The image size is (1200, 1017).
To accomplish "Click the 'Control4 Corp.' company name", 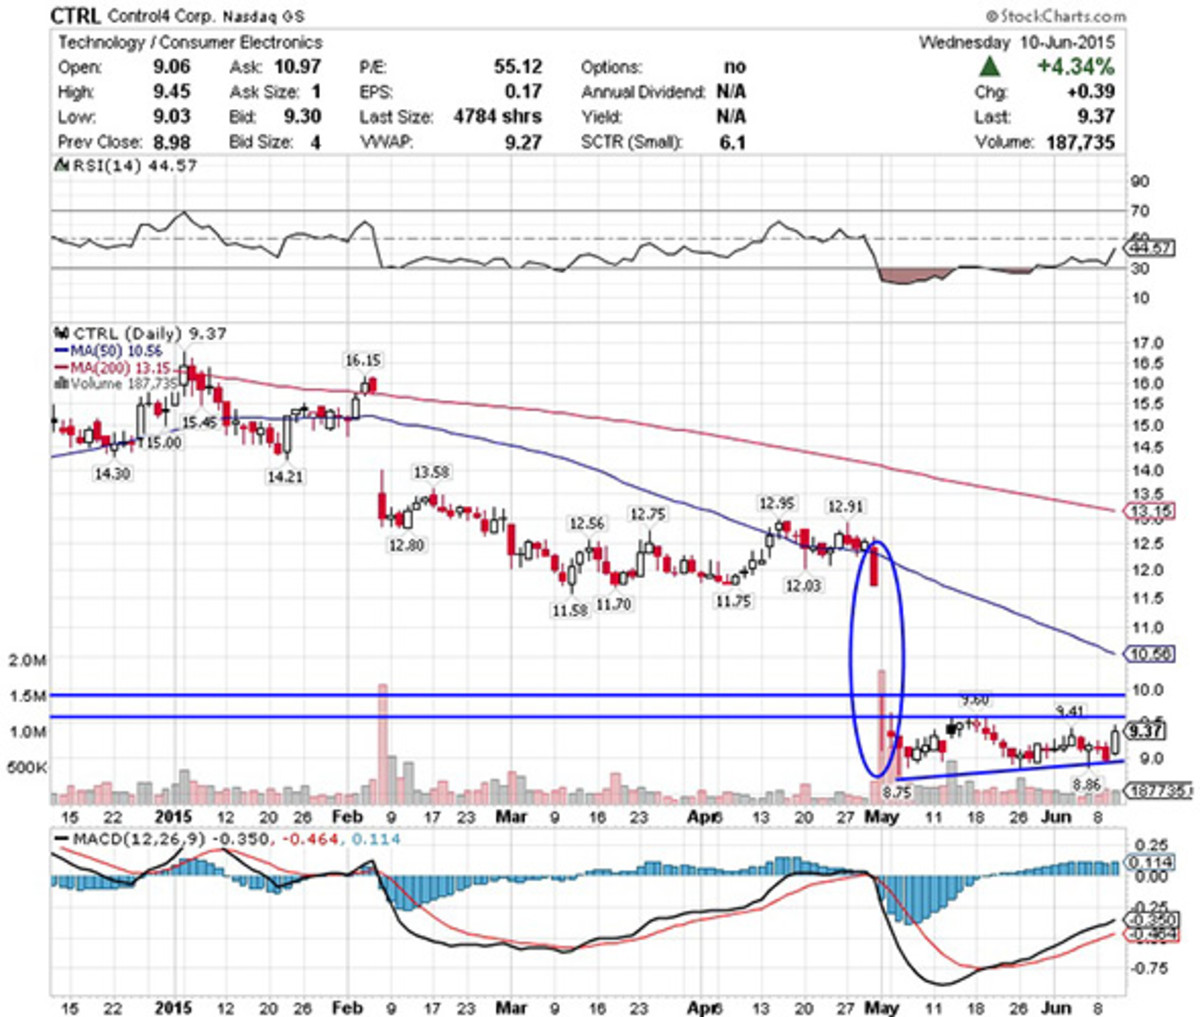I will 159,17.
